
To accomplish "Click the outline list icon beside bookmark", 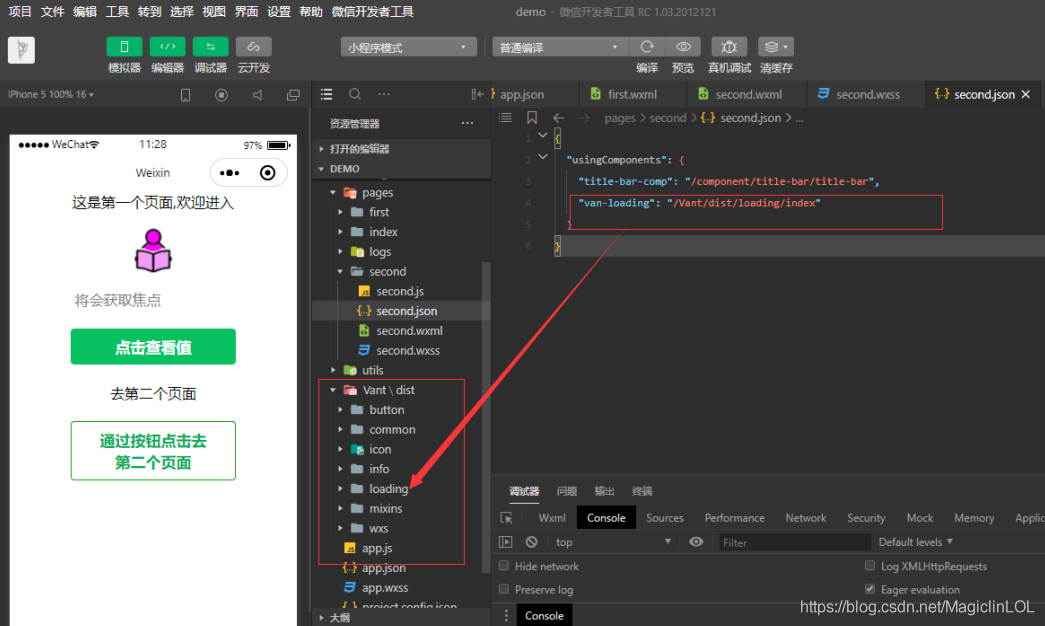I will pyautogui.click(x=505, y=118).
